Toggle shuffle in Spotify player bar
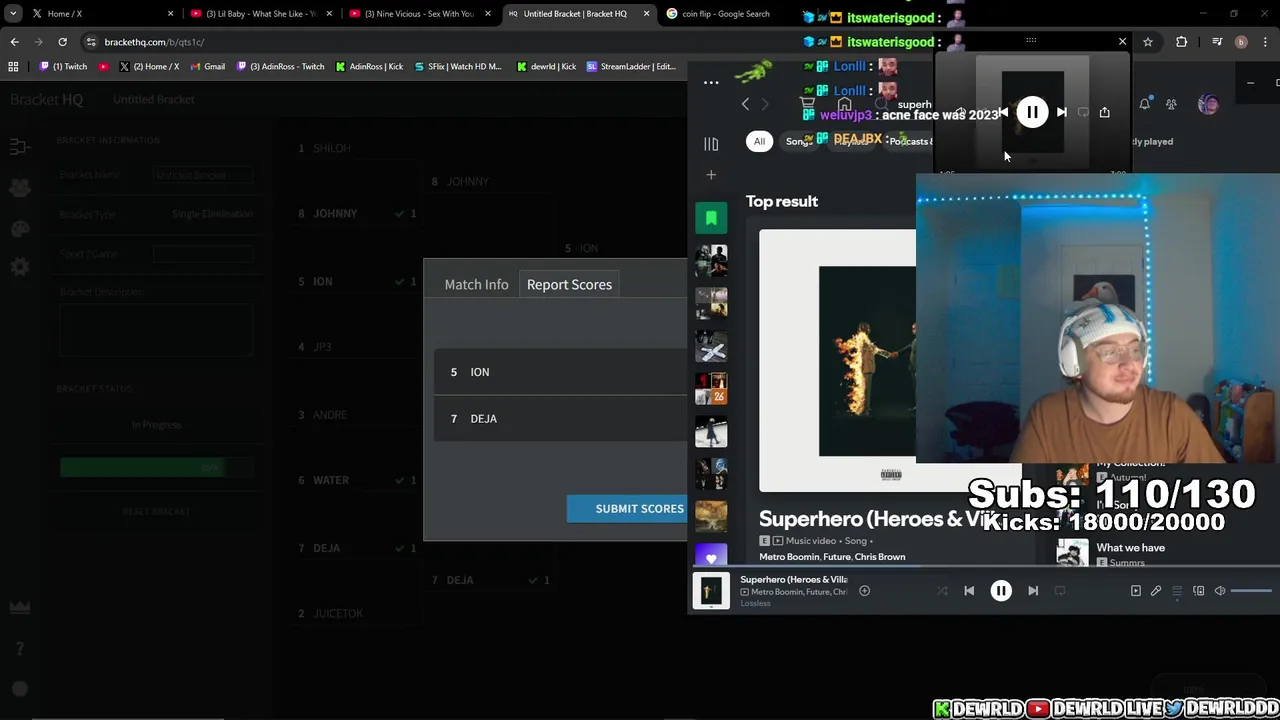The image size is (1280, 720). coord(942,591)
